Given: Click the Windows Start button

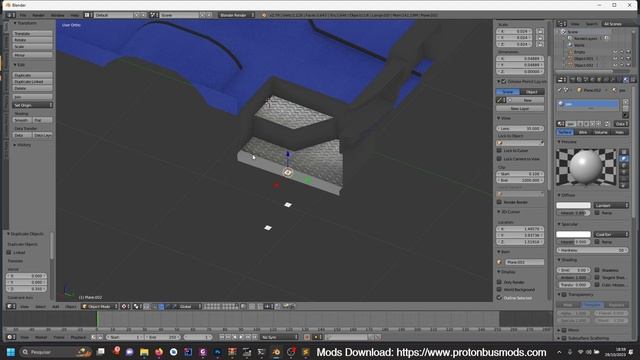Looking at the screenshot, I should click(11, 352).
